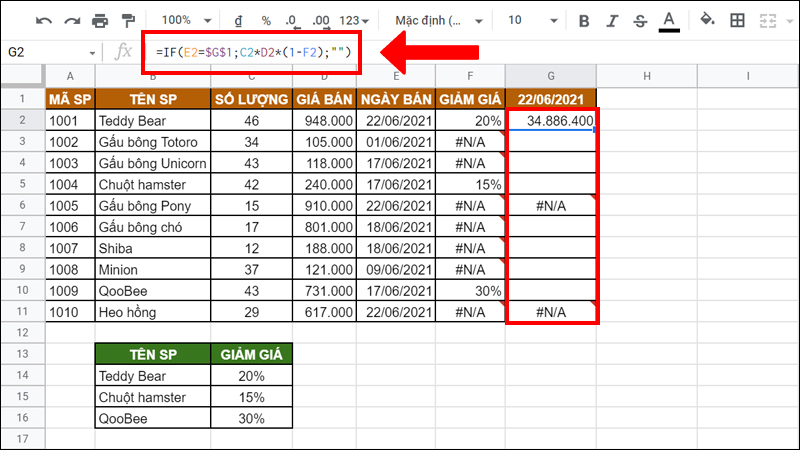Click the 30% cell in row 16
Viewport: 800px width, 450px height.
pyautogui.click(x=252, y=418)
